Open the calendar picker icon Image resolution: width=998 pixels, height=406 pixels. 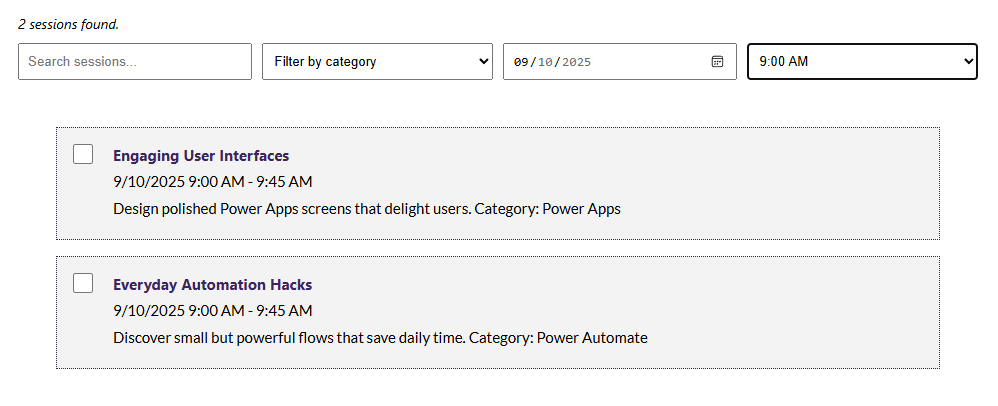[717, 62]
